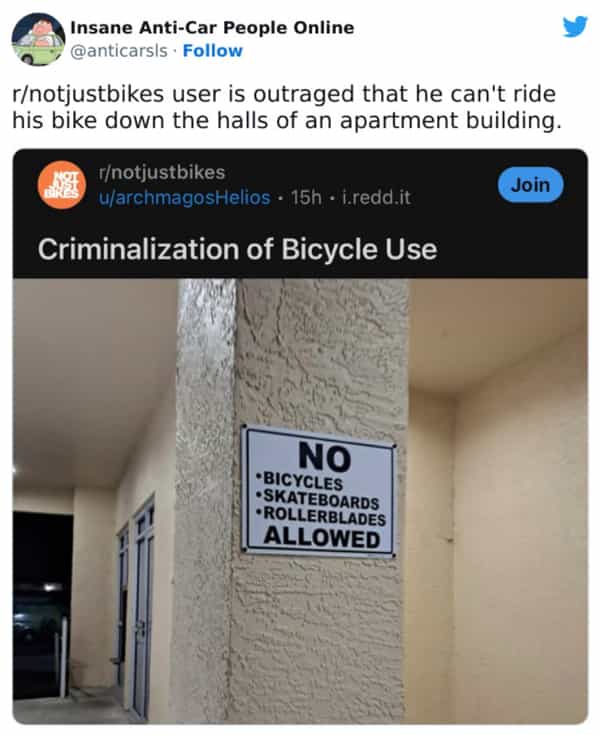The width and height of the screenshot is (600, 735).
Task: Open the Insane Anti-Car People Online display name
Action: click(x=212, y=28)
